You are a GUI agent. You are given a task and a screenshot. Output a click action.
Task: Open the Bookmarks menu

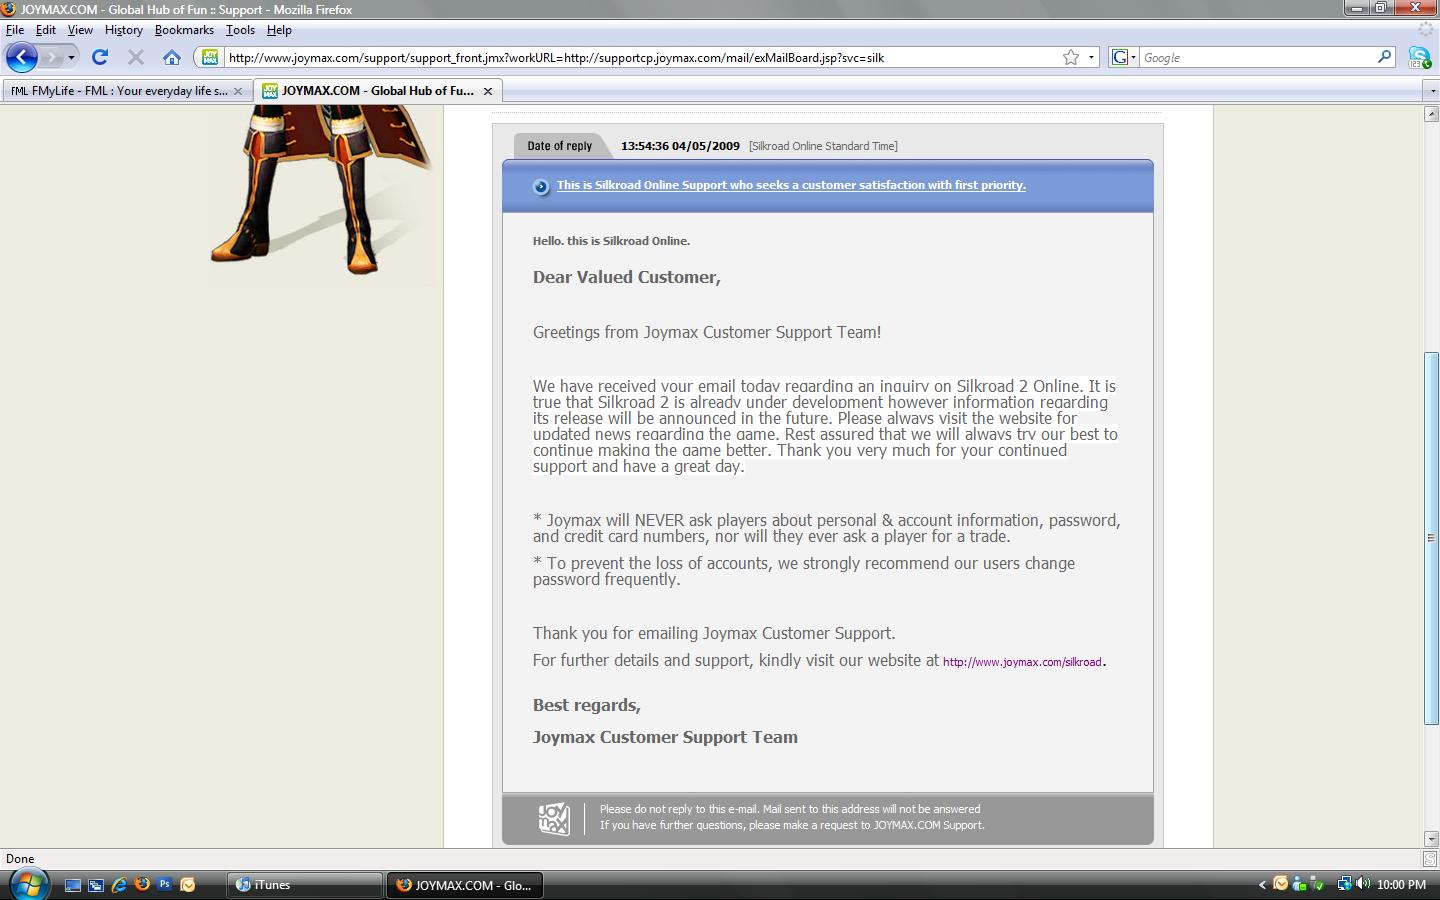pos(184,30)
